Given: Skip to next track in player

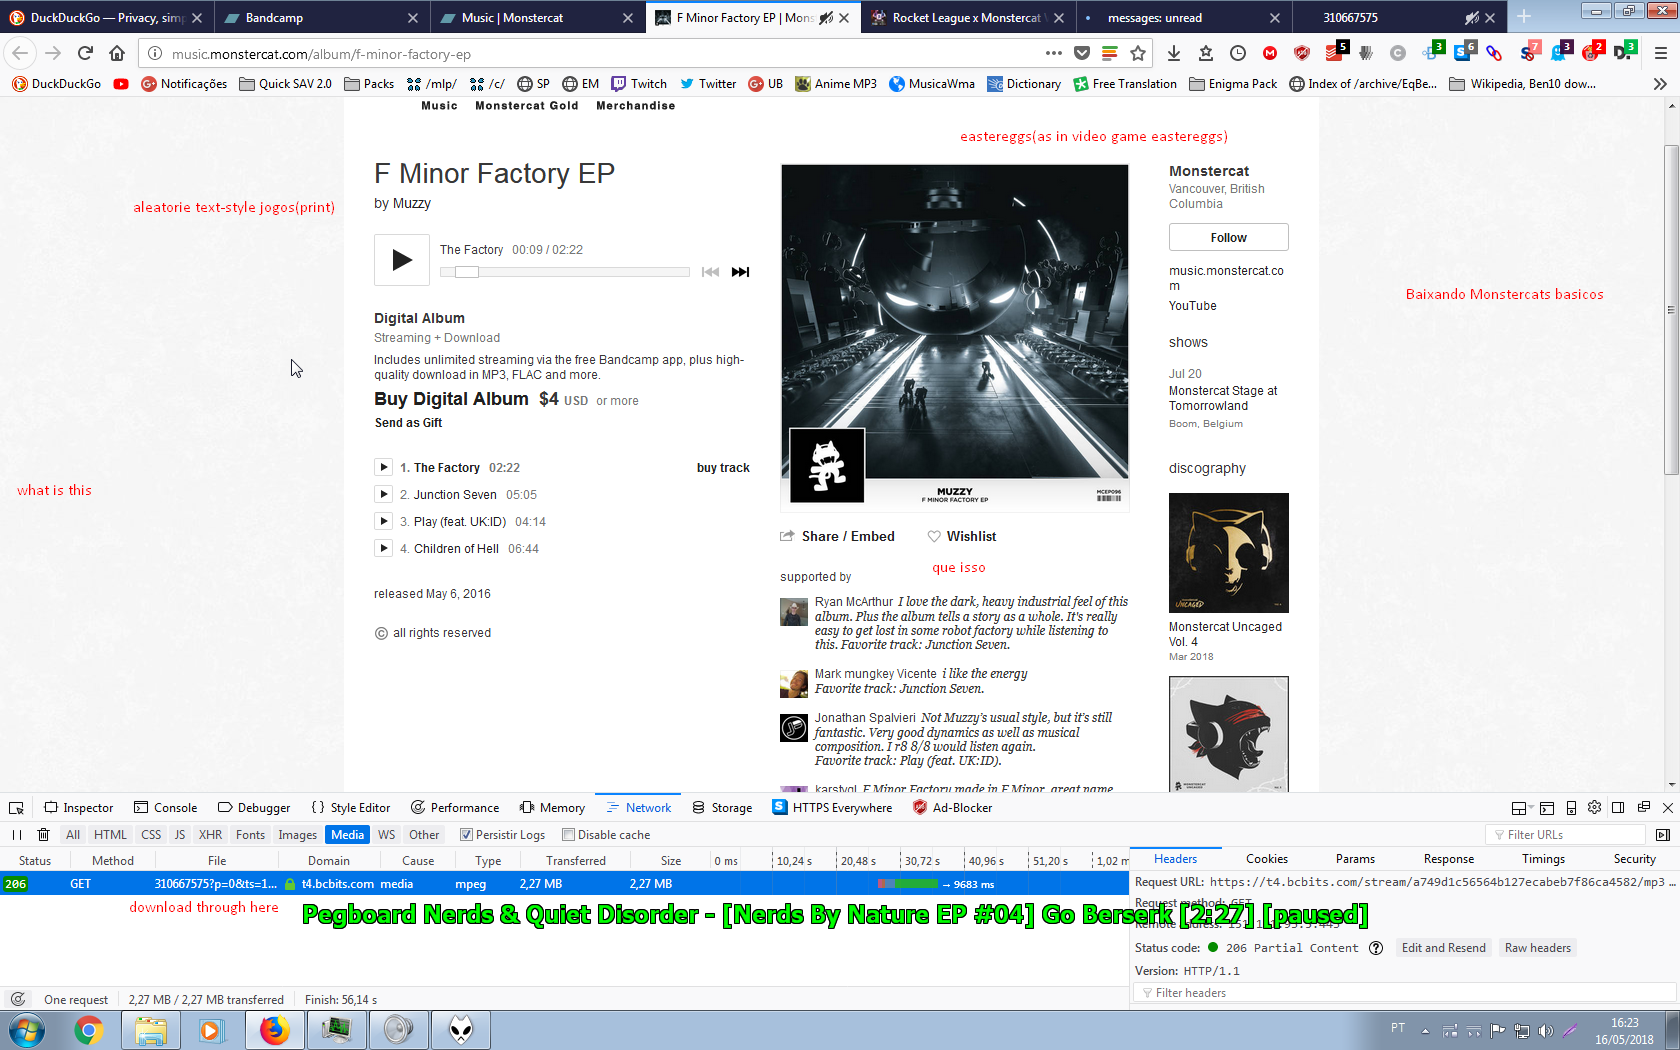Looking at the screenshot, I should click(740, 272).
